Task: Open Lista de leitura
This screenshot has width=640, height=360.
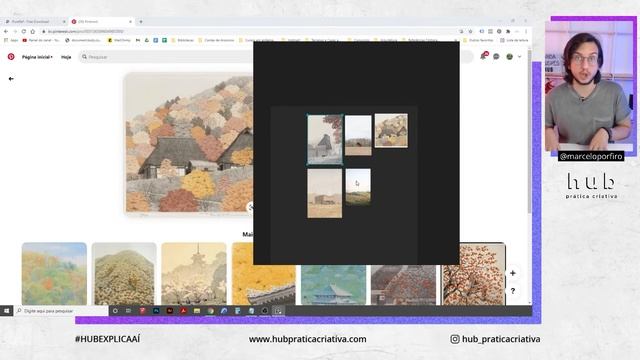Action: pos(514,40)
